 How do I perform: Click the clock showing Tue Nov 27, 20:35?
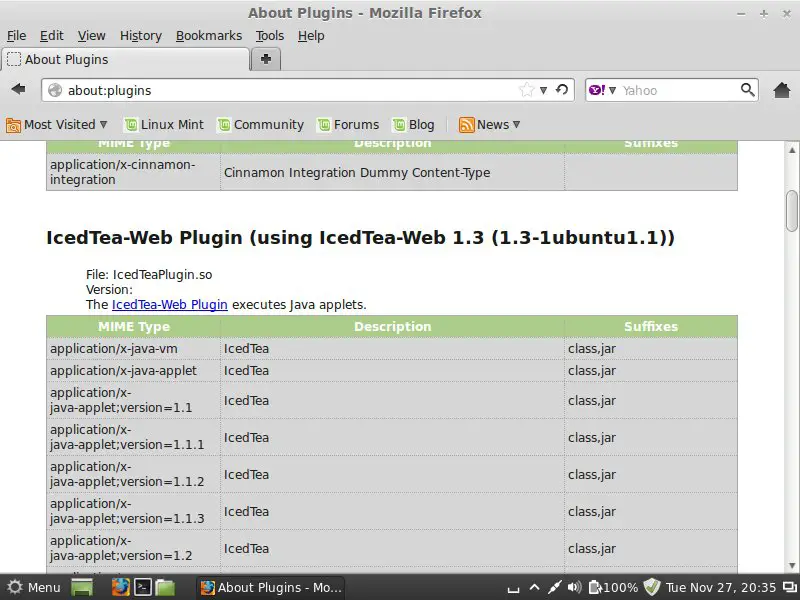(x=720, y=587)
